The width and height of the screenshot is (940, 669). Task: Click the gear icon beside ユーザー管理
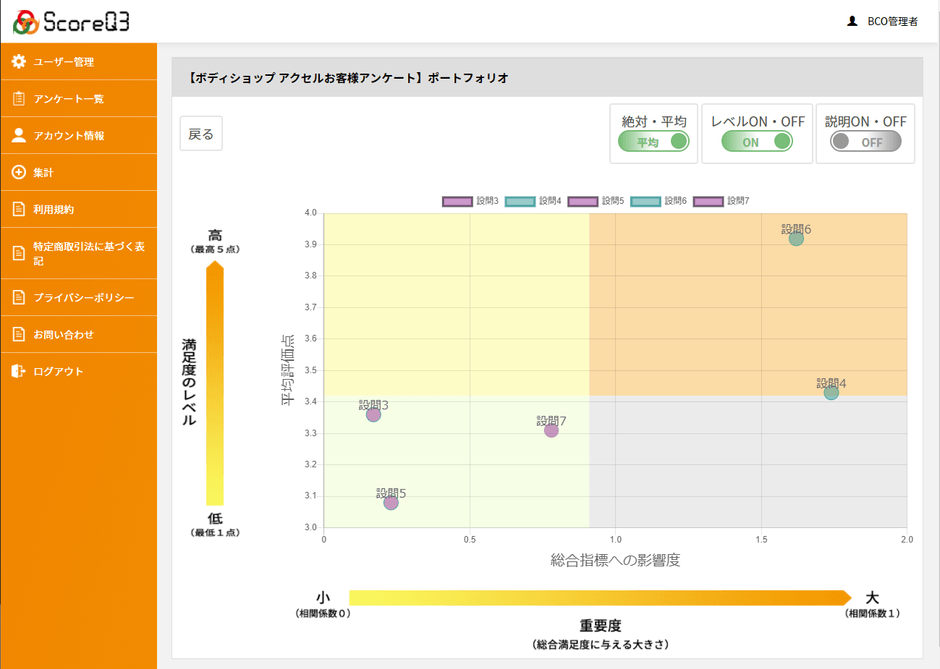click(x=18, y=62)
